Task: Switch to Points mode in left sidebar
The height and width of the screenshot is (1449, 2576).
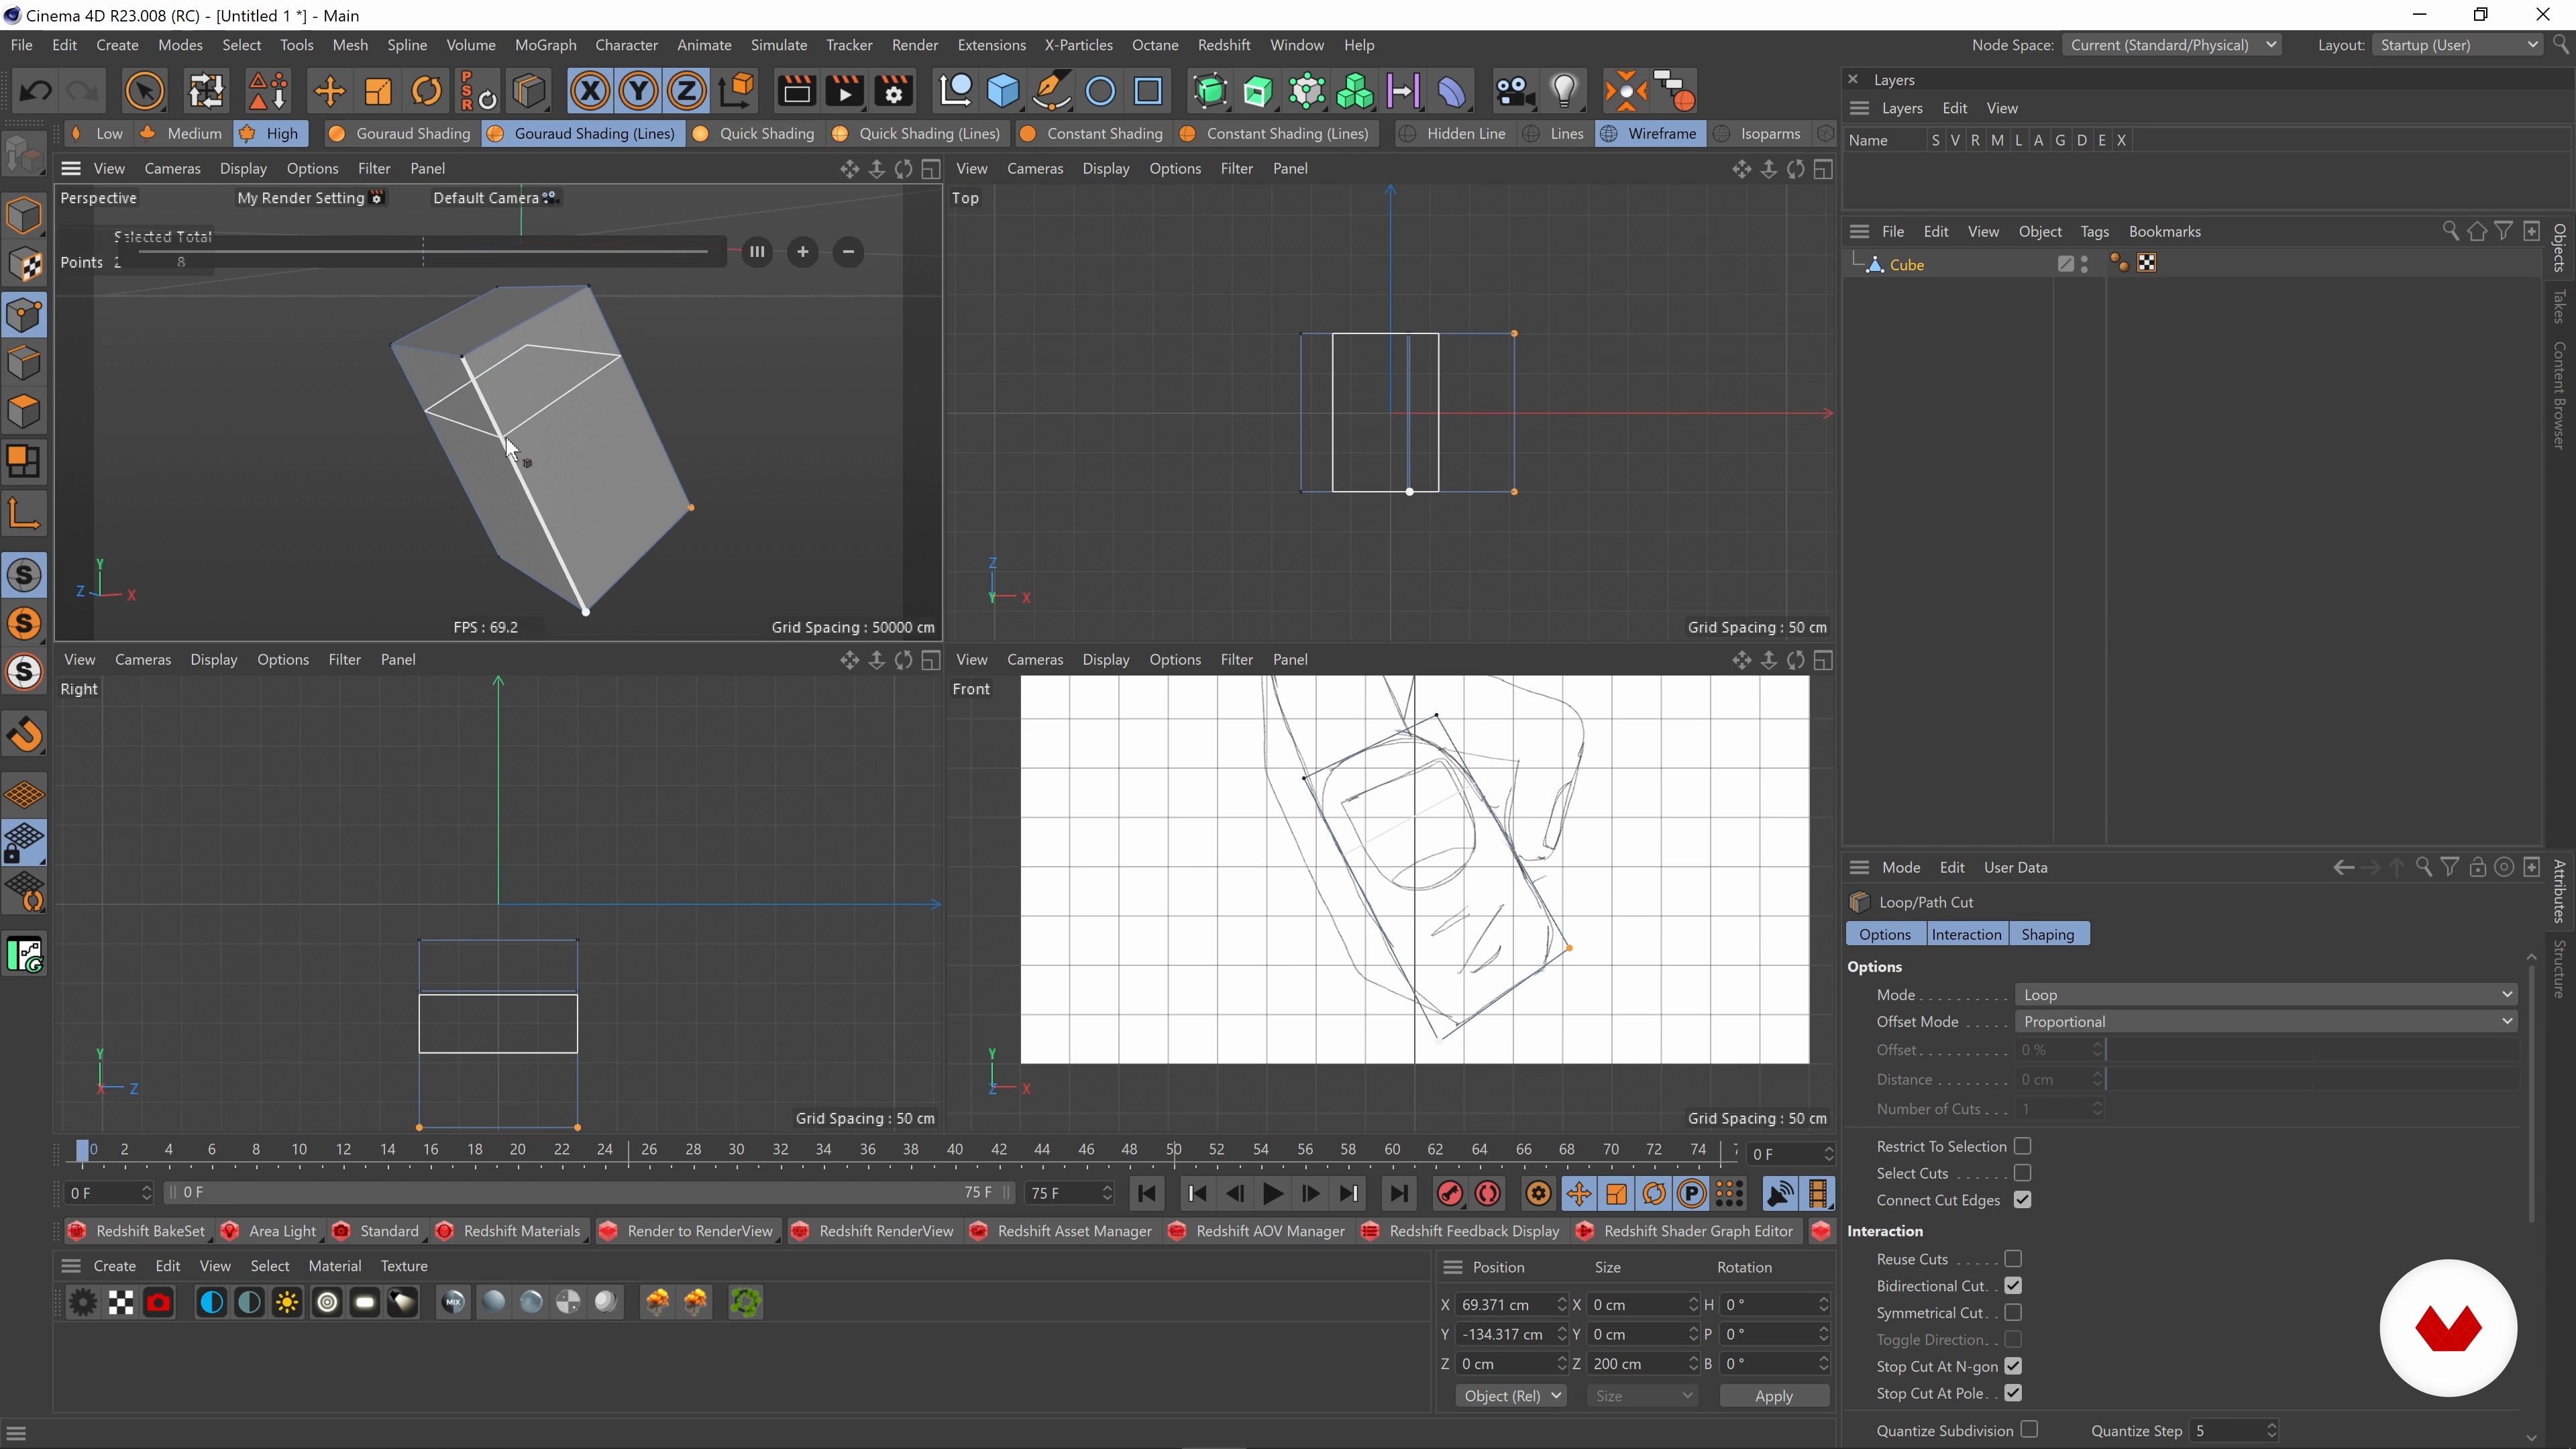Action: pyautogui.click(x=24, y=315)
